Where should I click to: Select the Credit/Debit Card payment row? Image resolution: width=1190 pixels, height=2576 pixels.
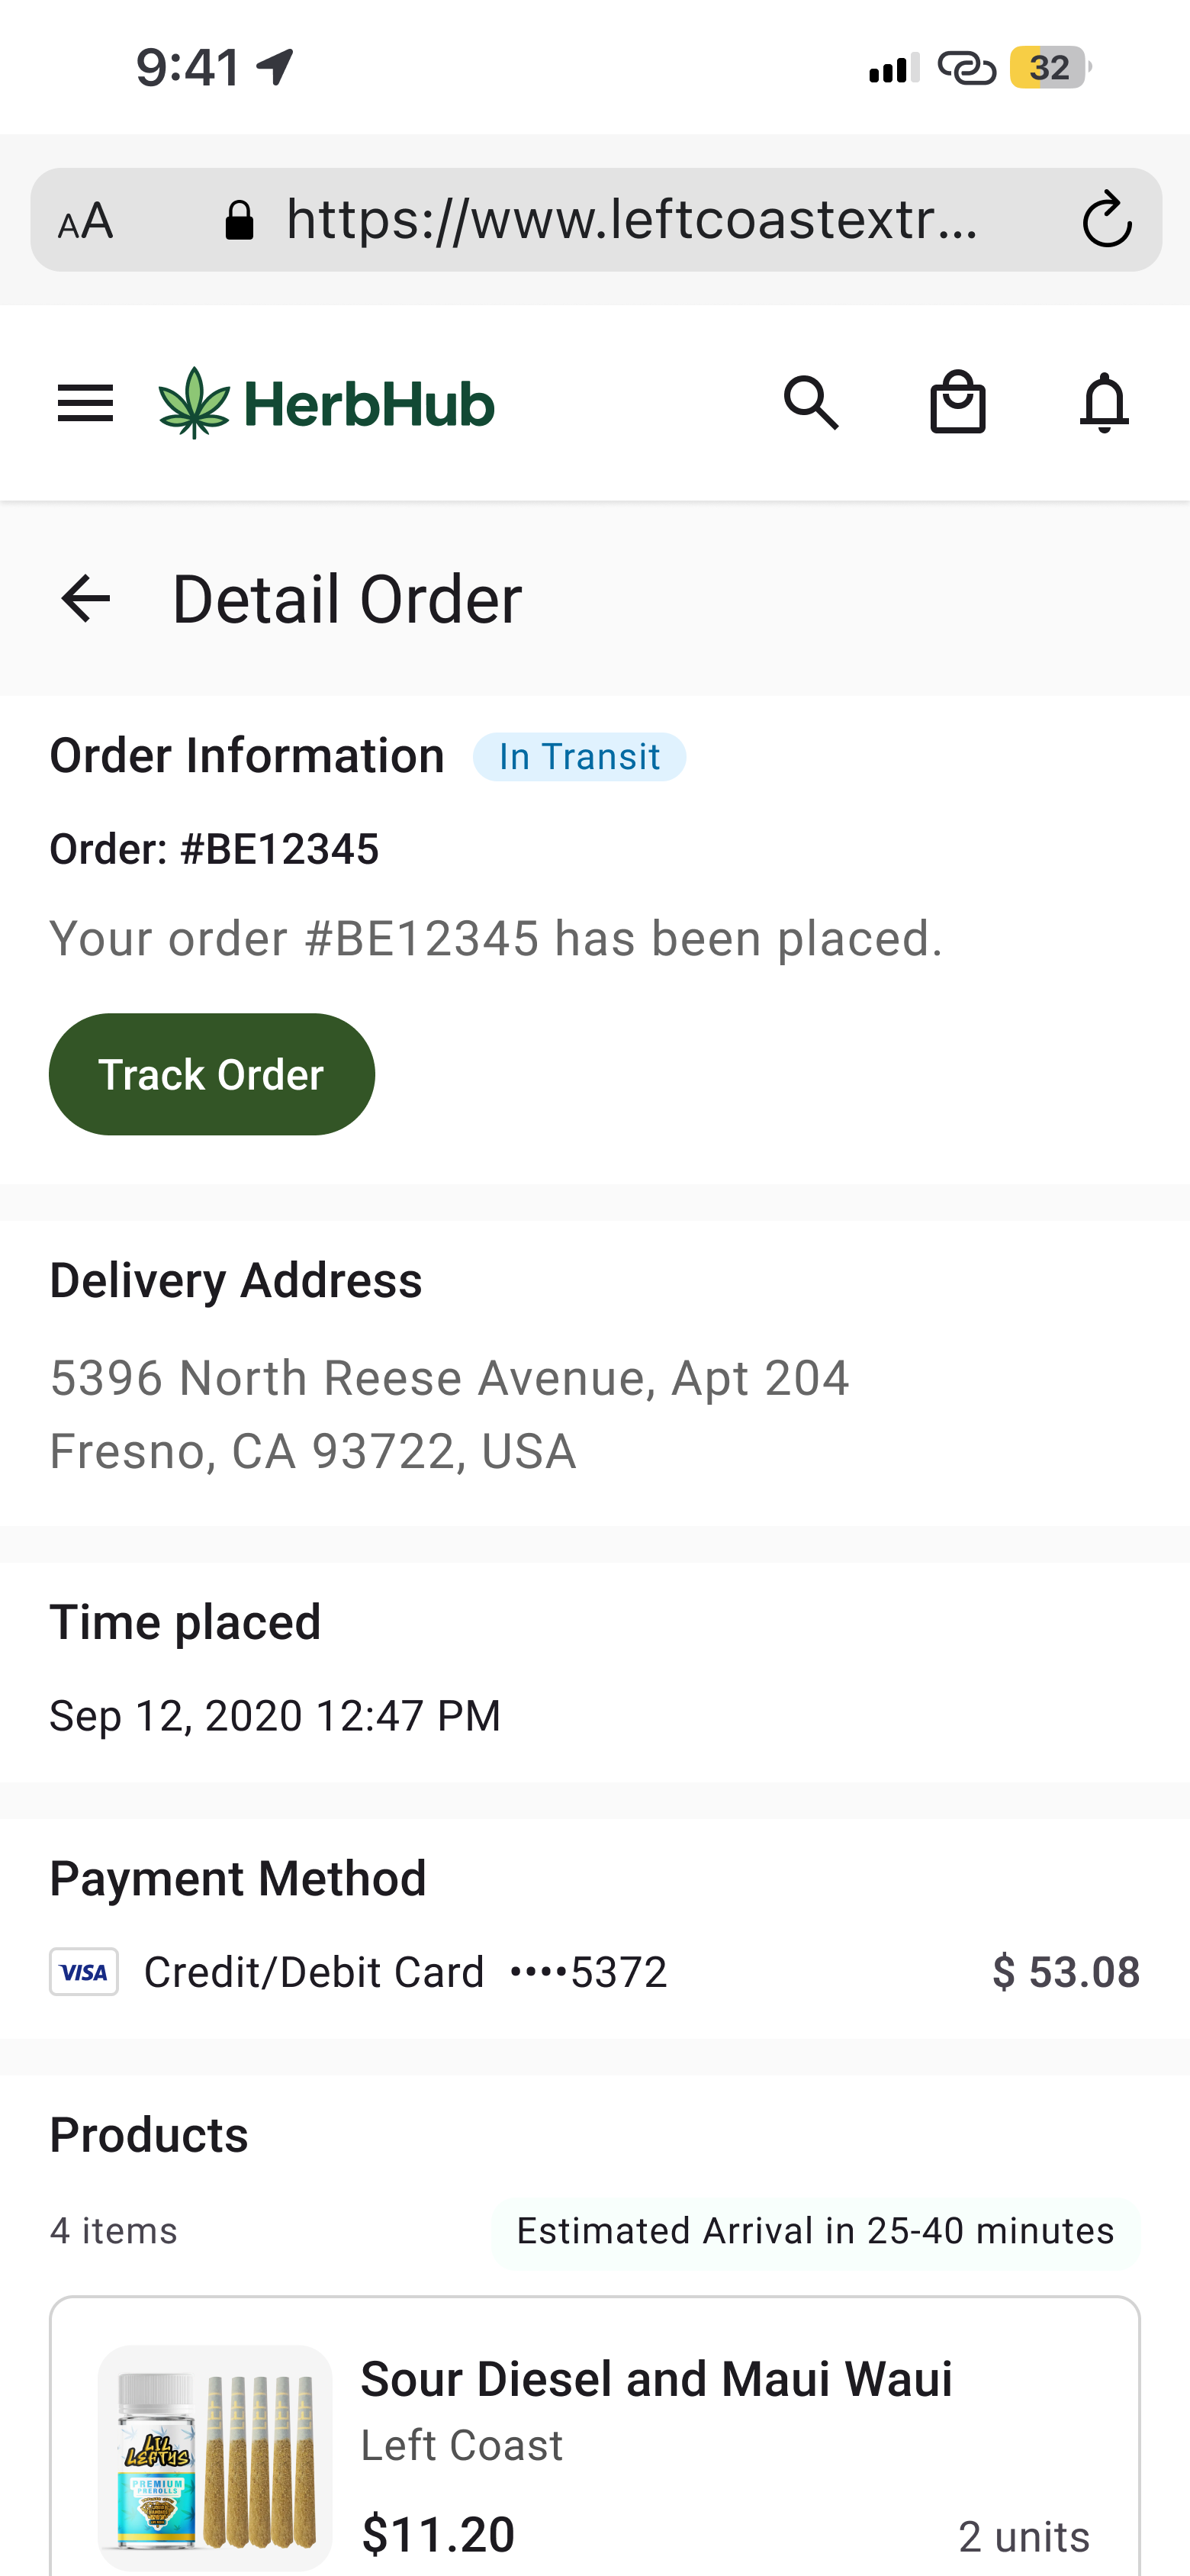tap(595, 1972)
